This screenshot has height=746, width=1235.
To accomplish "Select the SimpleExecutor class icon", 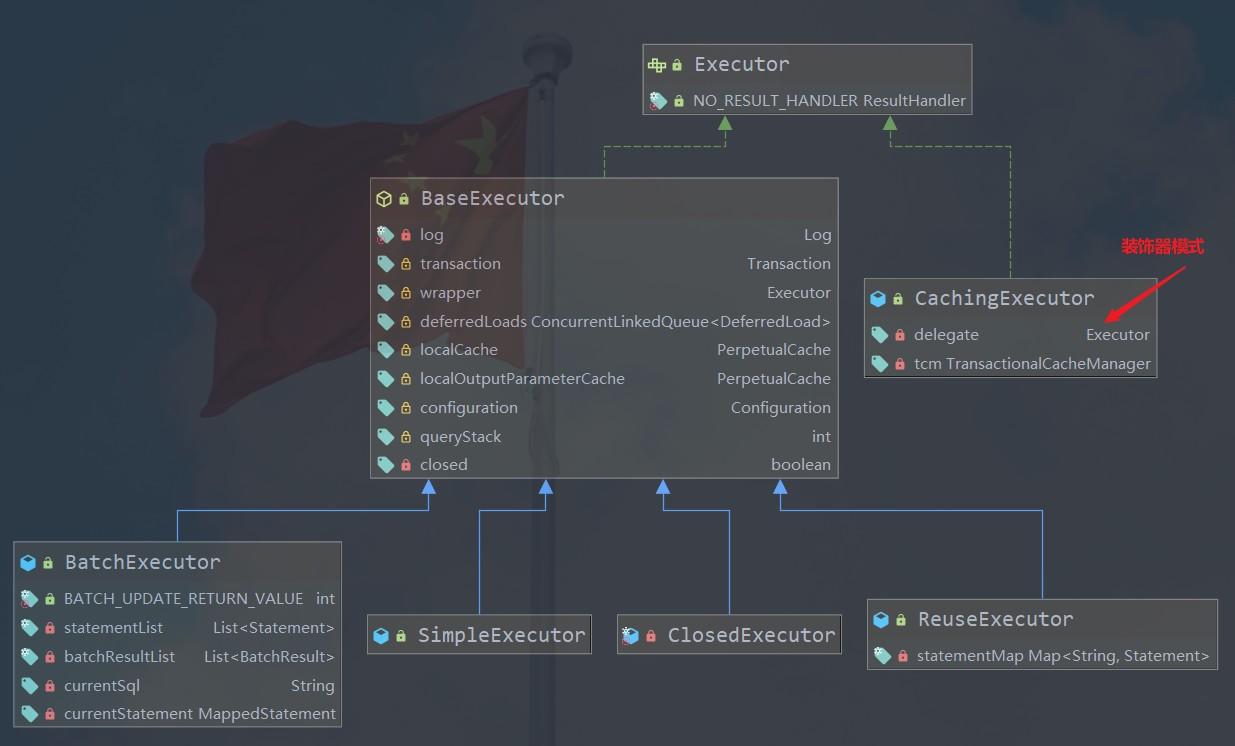I will [381, 635].
